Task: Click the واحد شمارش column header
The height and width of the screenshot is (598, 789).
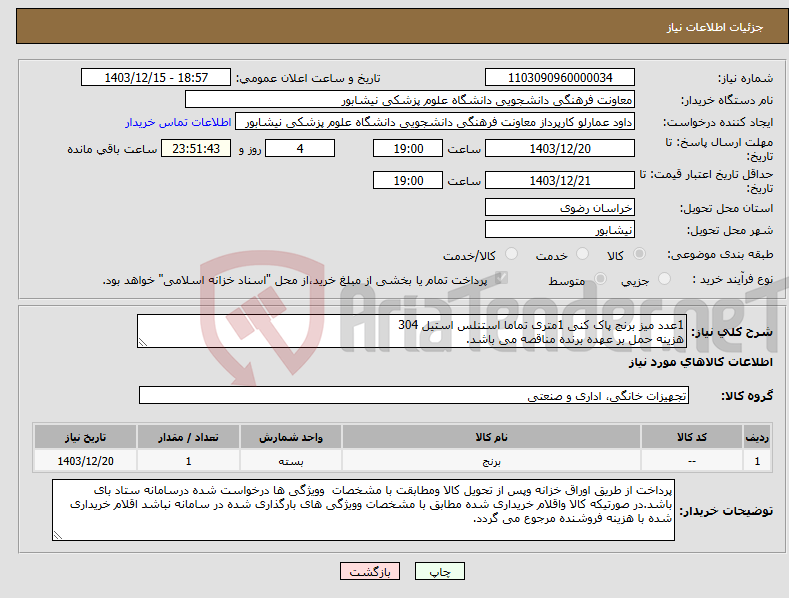Action: tap(291, 437)
